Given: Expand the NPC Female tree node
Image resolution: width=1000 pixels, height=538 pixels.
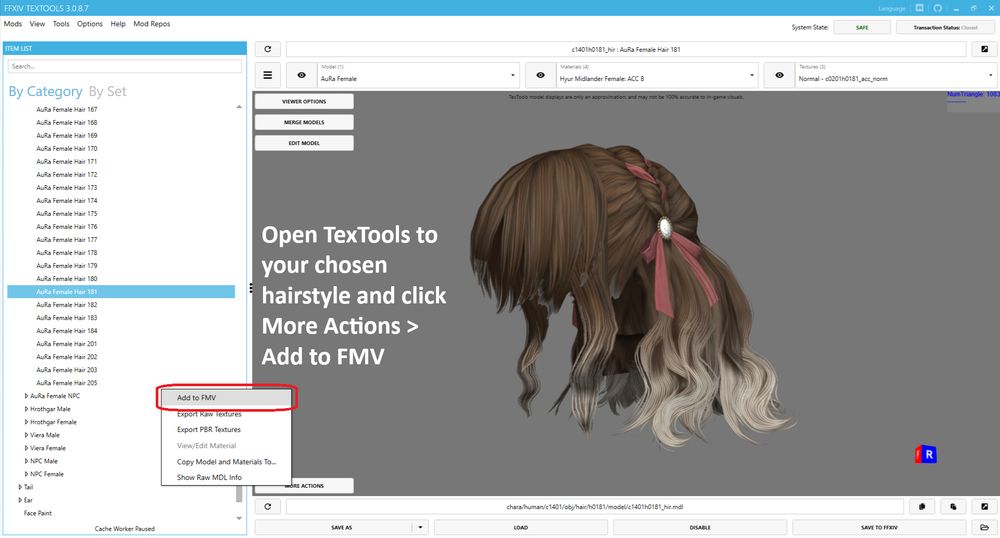Looking at the screenshot, I should [26, 474].
